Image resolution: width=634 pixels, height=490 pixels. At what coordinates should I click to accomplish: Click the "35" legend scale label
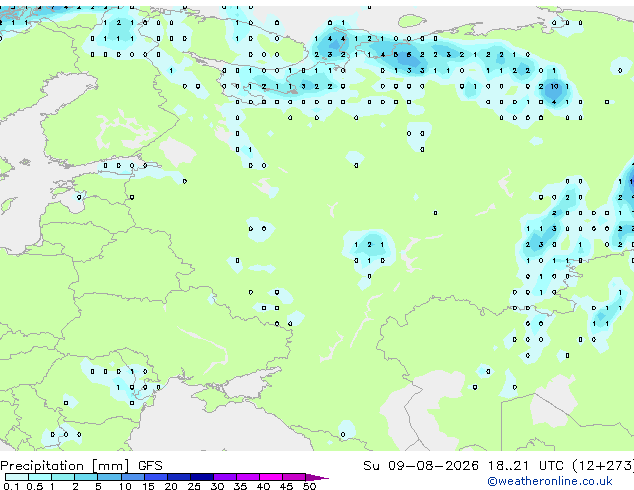click(x=240, y=486)
